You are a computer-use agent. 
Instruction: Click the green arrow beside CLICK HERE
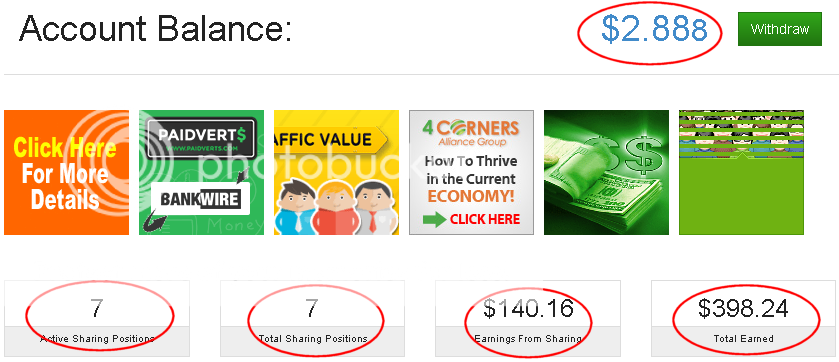coord(434,220)
